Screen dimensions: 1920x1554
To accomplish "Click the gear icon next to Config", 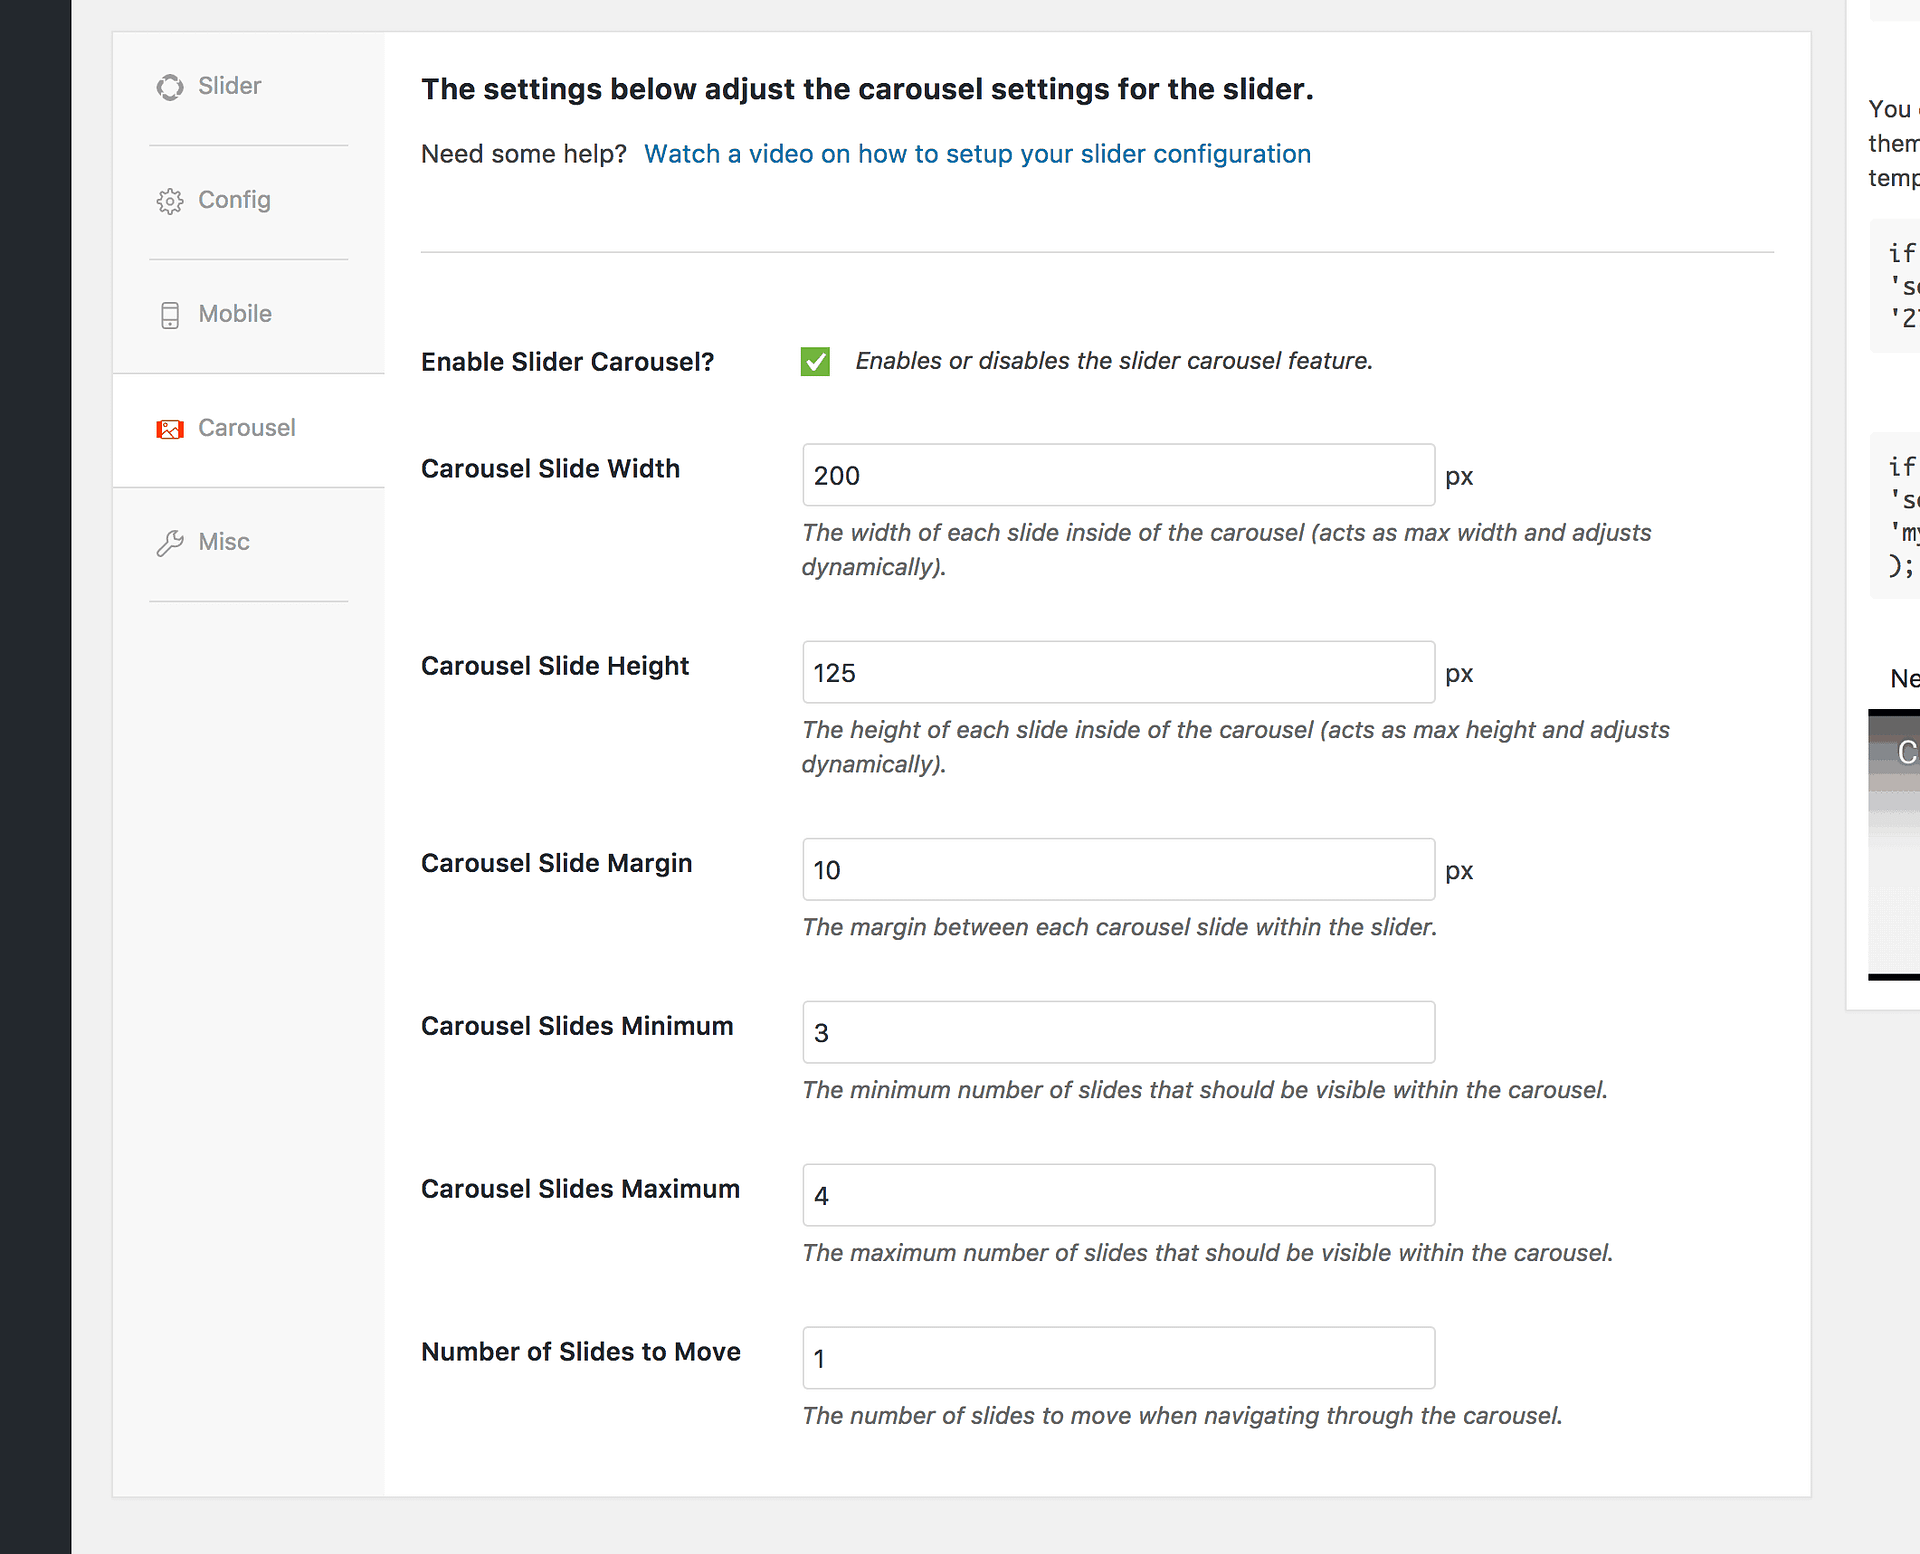I will tap(170, 201).
